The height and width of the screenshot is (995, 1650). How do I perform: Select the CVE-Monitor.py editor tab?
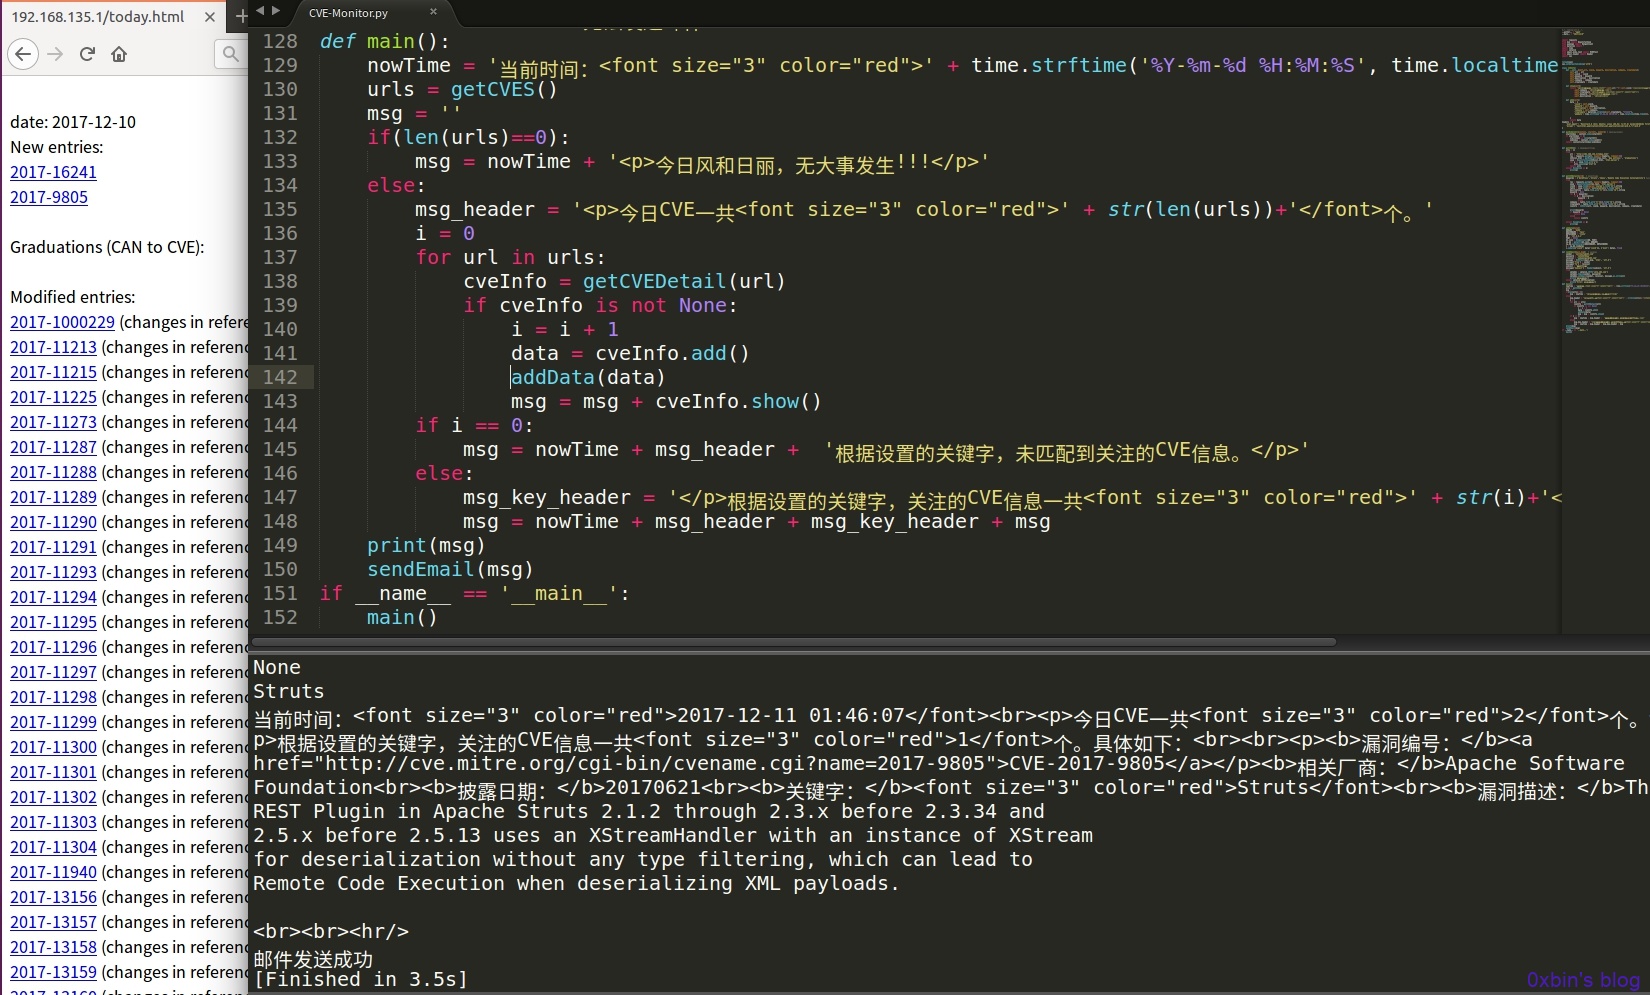pos(348,13)
